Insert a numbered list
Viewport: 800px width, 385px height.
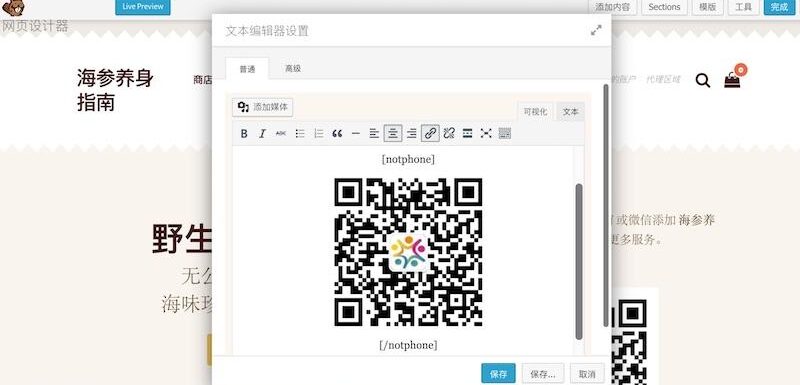318,134
